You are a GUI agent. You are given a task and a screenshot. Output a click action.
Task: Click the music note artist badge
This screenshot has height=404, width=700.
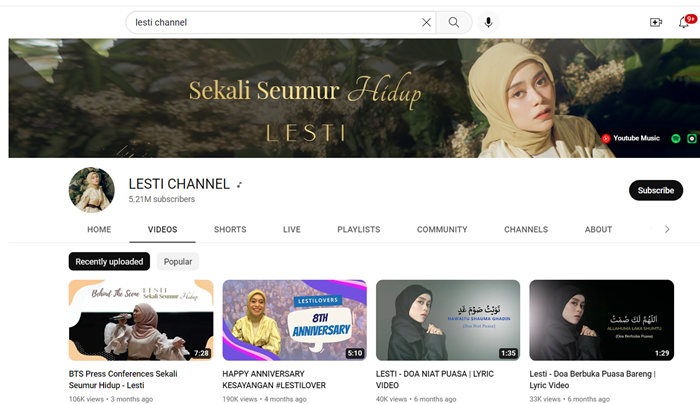(239, 185)
